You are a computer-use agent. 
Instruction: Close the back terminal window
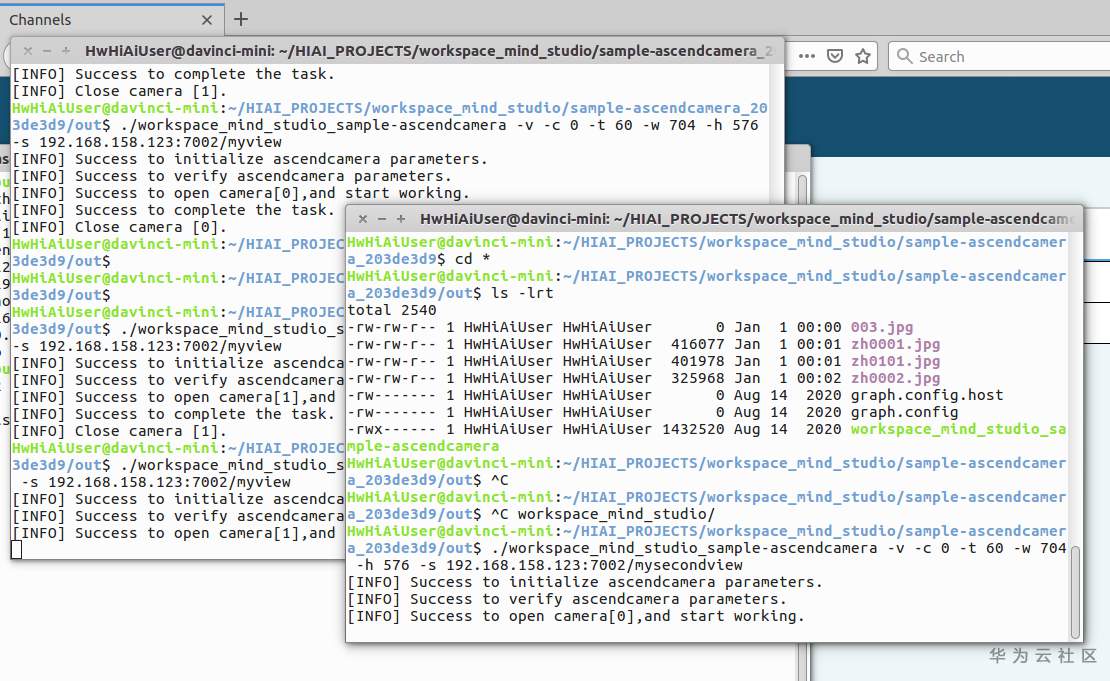pyautogui.click(x=28, y=51)
